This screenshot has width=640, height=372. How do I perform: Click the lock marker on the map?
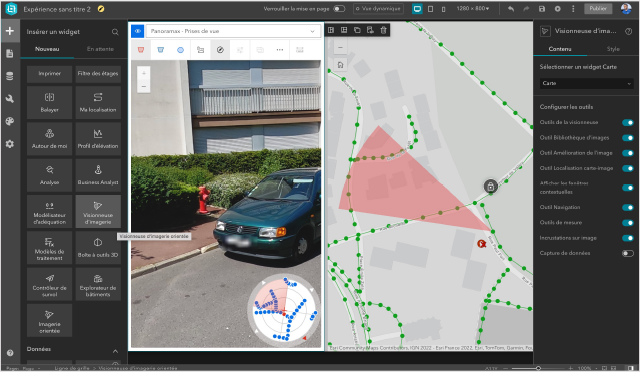491,187
